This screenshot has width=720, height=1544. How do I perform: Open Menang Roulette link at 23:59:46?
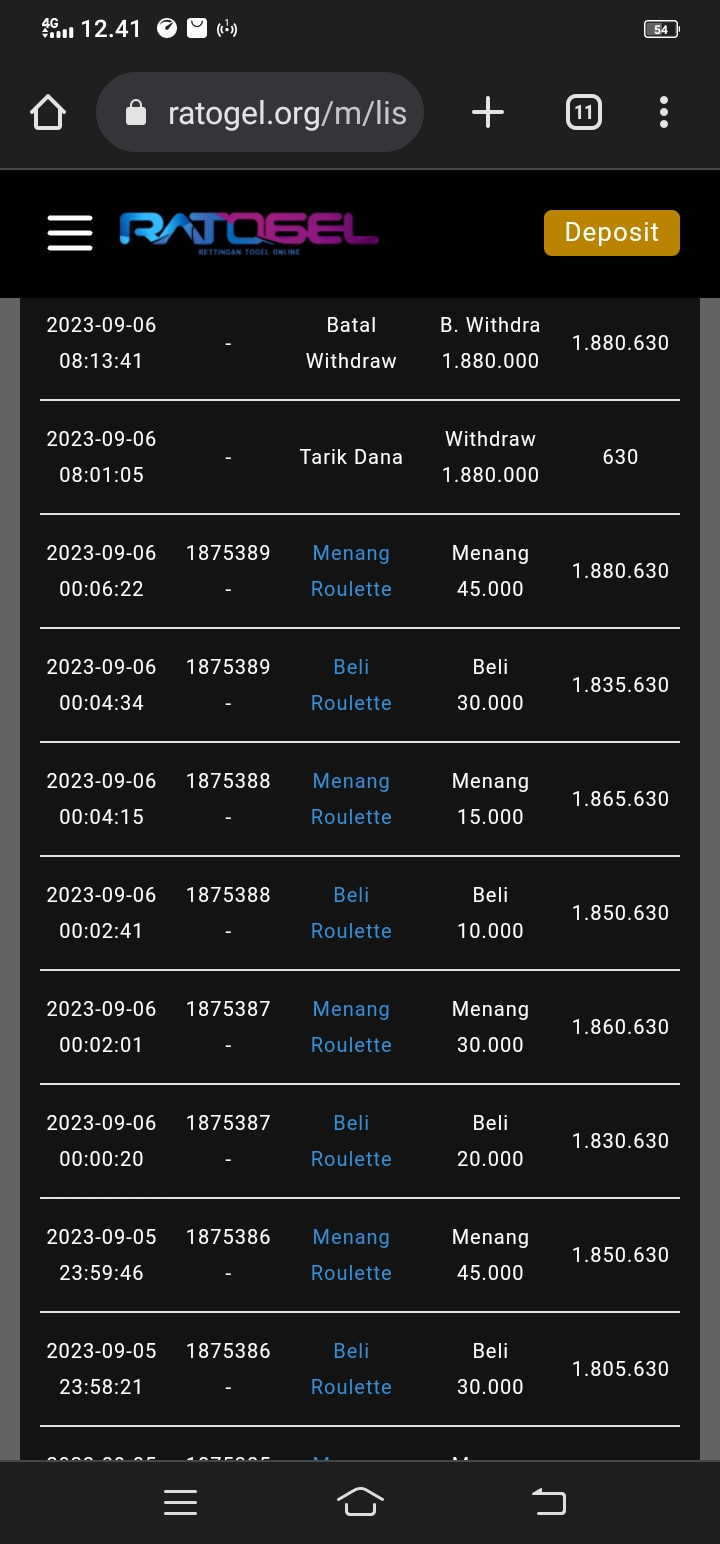click(351, 1255)
